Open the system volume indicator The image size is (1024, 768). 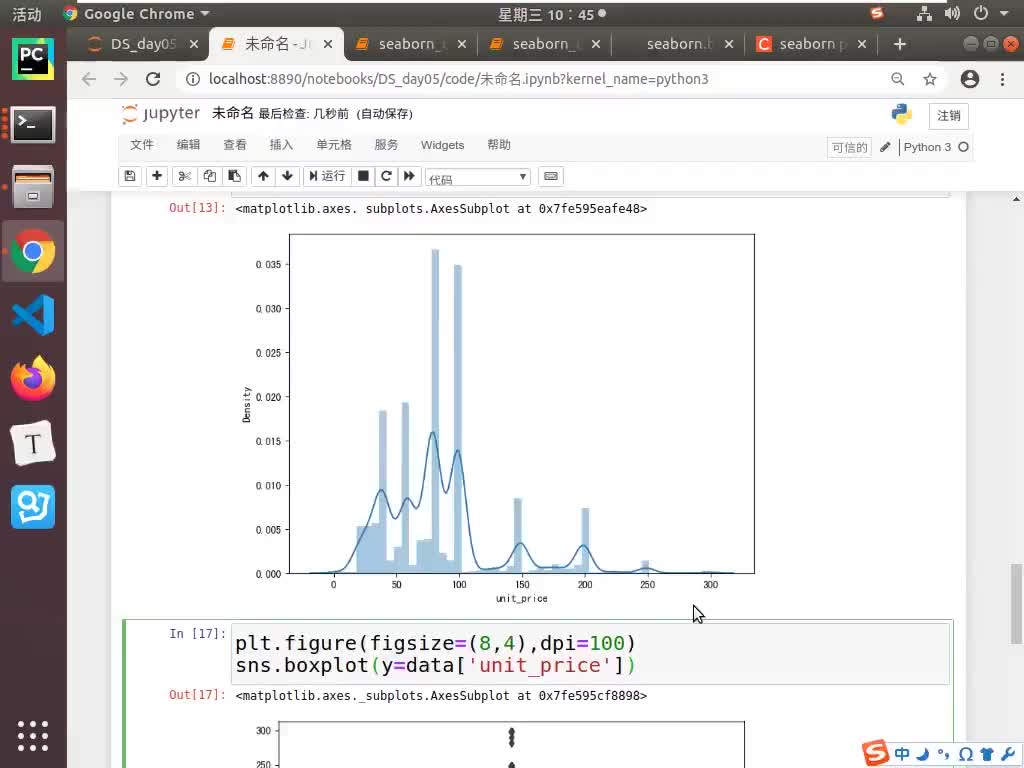(x=952, y=14)
